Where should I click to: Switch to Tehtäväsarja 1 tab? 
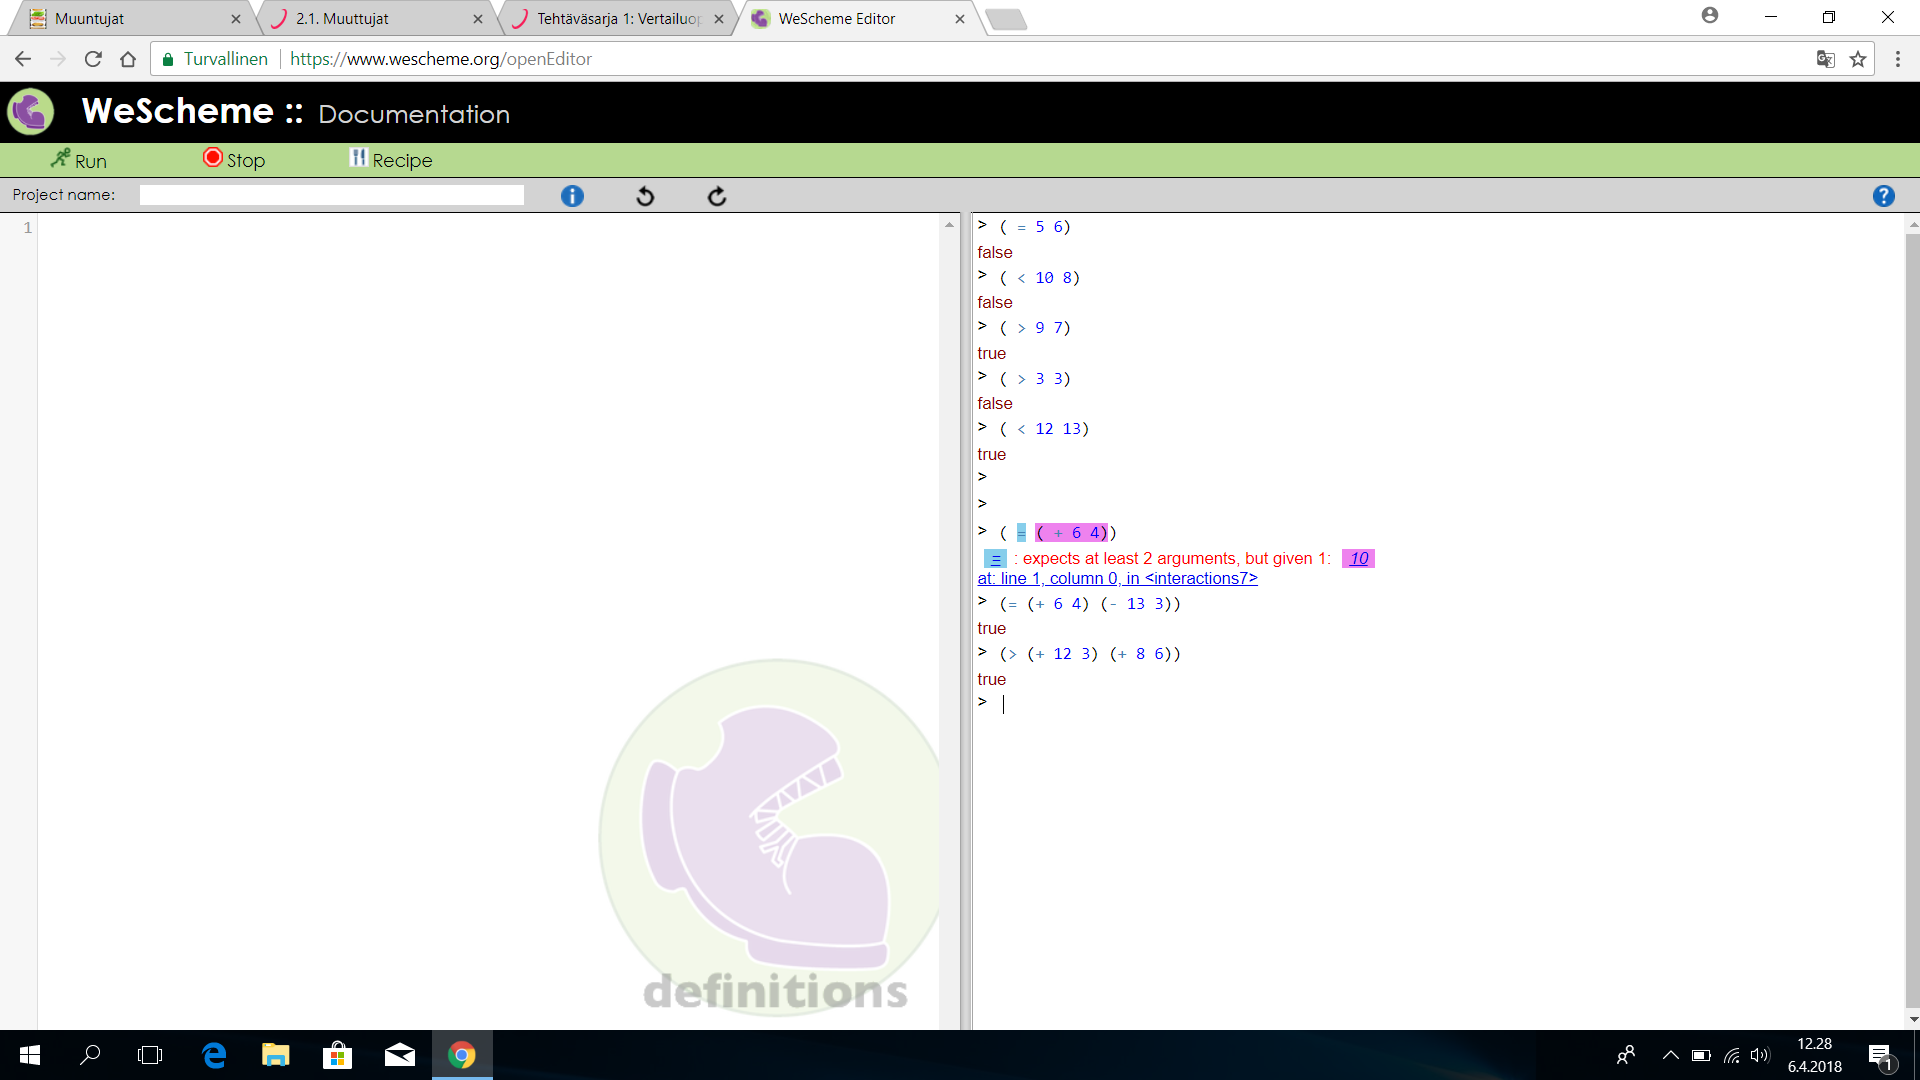pos(617,19)
